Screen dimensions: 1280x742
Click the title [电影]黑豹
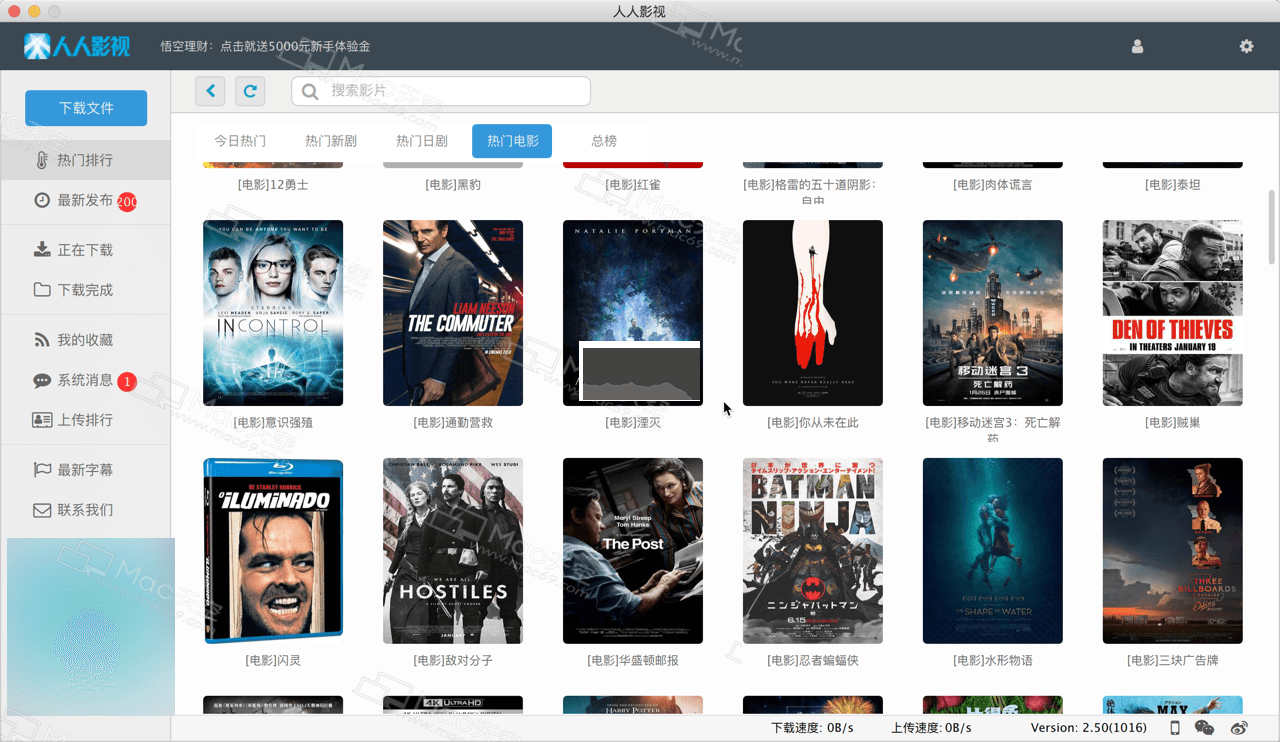click(453, 185)
